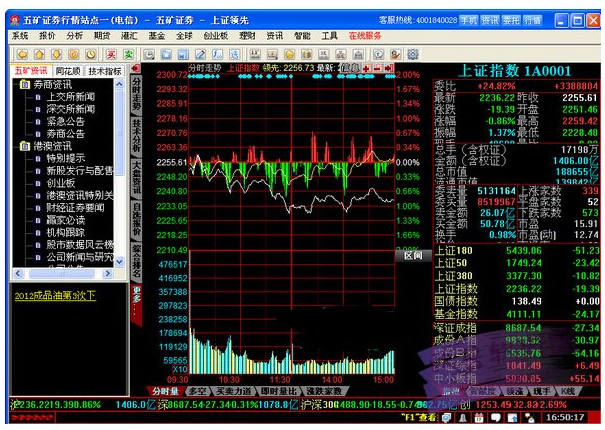Click the 手机 title bar button

click(468, 20)
